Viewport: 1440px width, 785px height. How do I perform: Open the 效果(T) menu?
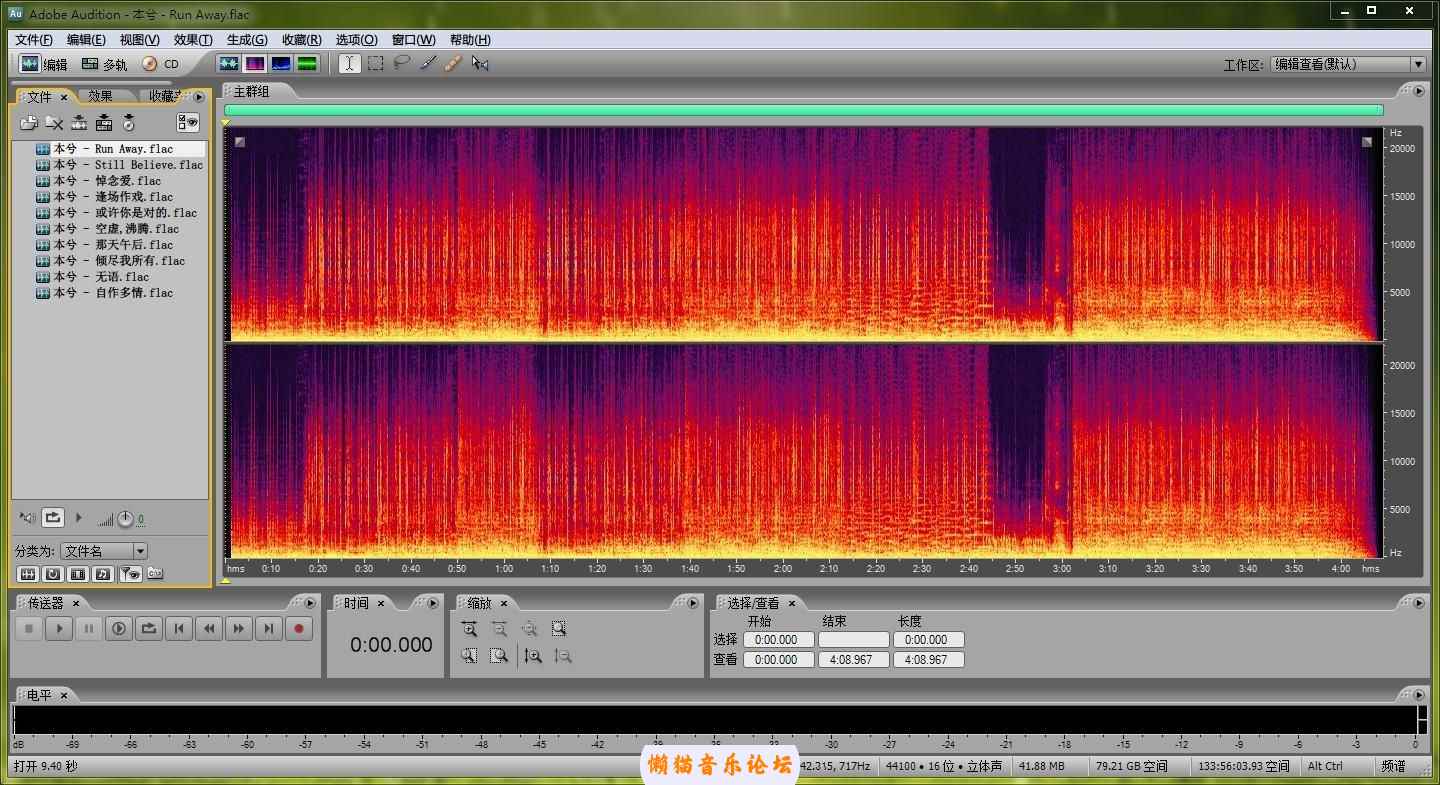[193, 40]
